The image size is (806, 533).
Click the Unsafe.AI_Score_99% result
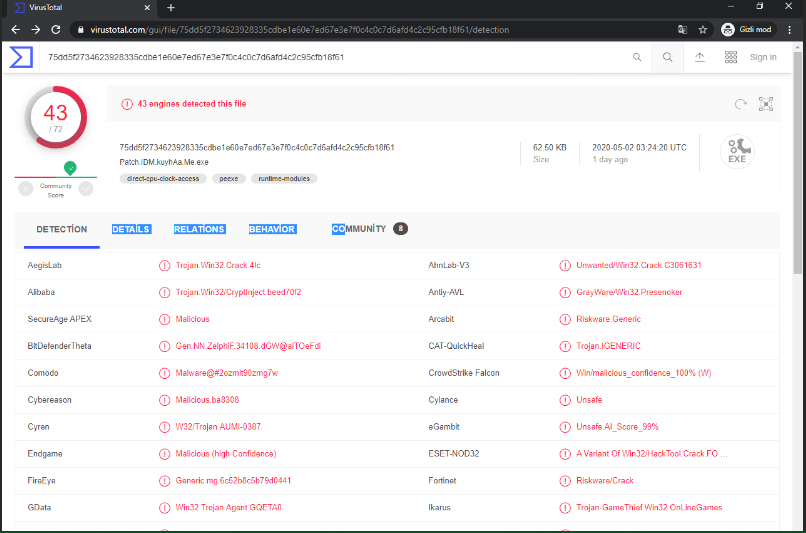tap(617, 427)
